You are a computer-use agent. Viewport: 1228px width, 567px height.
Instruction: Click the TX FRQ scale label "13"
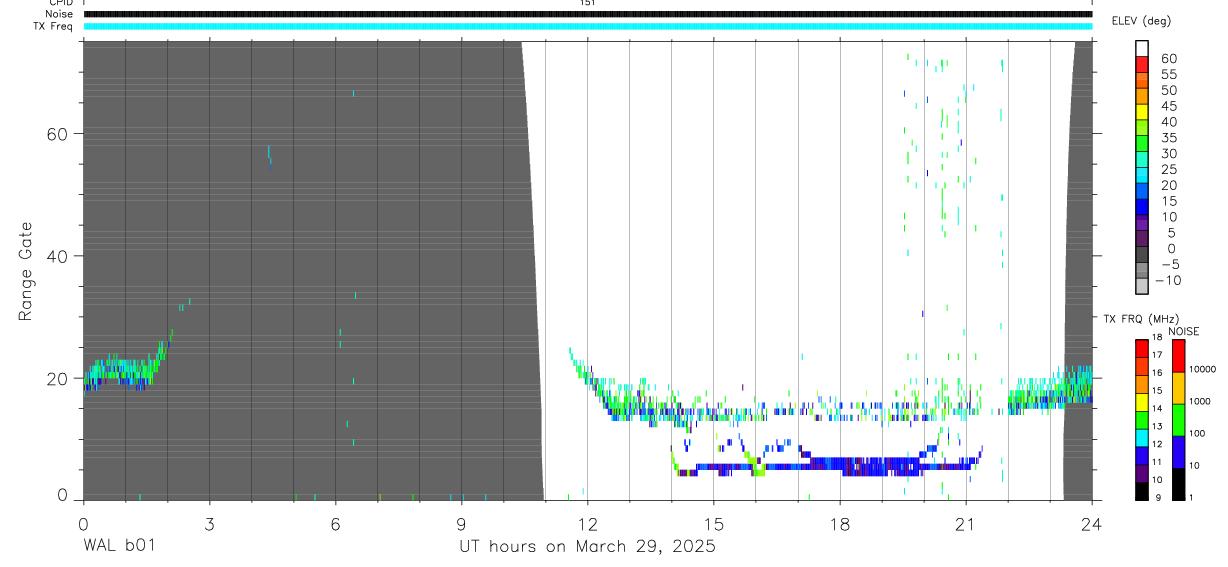1157,426
